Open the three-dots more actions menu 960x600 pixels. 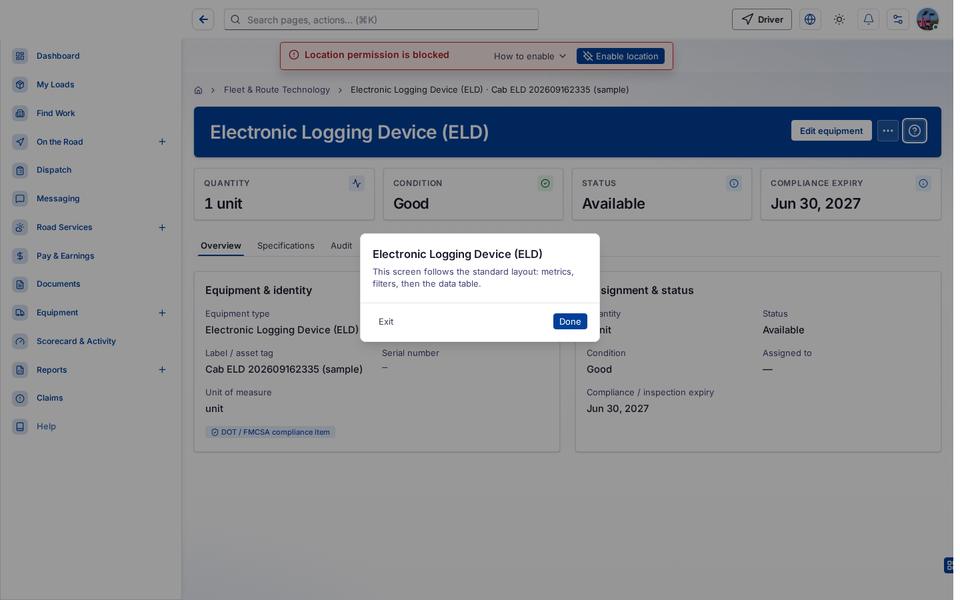tap(888, 131)
